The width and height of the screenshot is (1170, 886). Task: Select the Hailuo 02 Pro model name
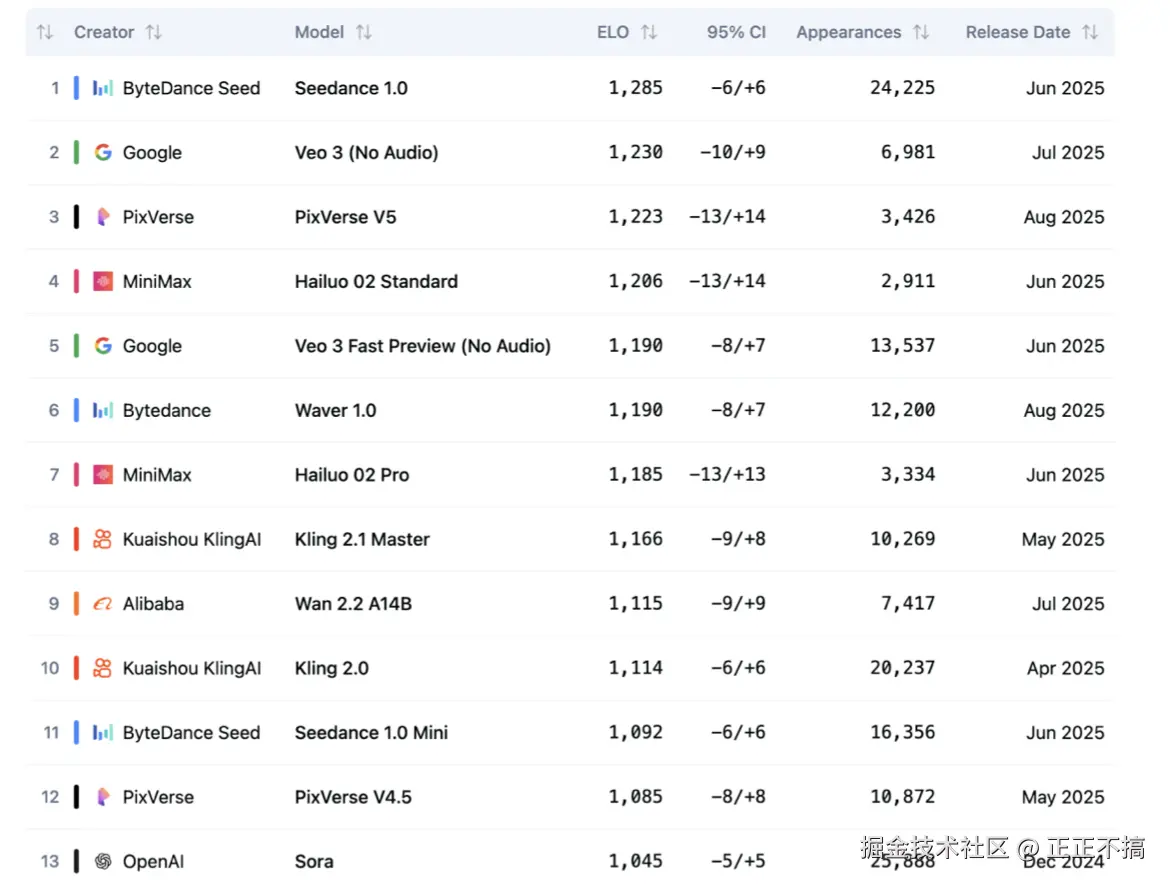click(x=352, y=475)
